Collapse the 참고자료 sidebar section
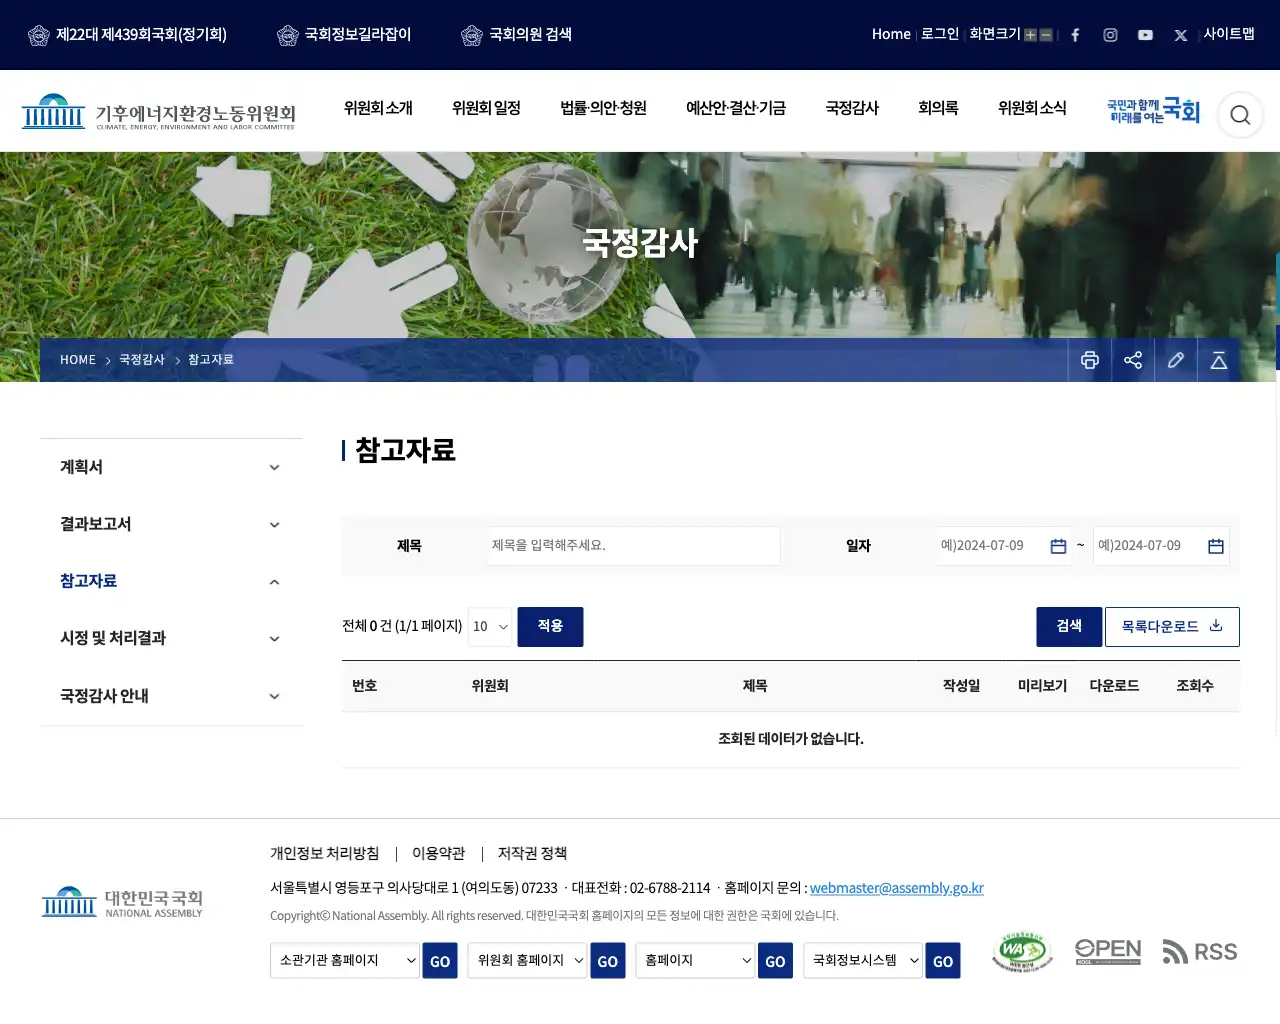The height and width of the screenshot is (1024, 1280). [x=171, y=581]
